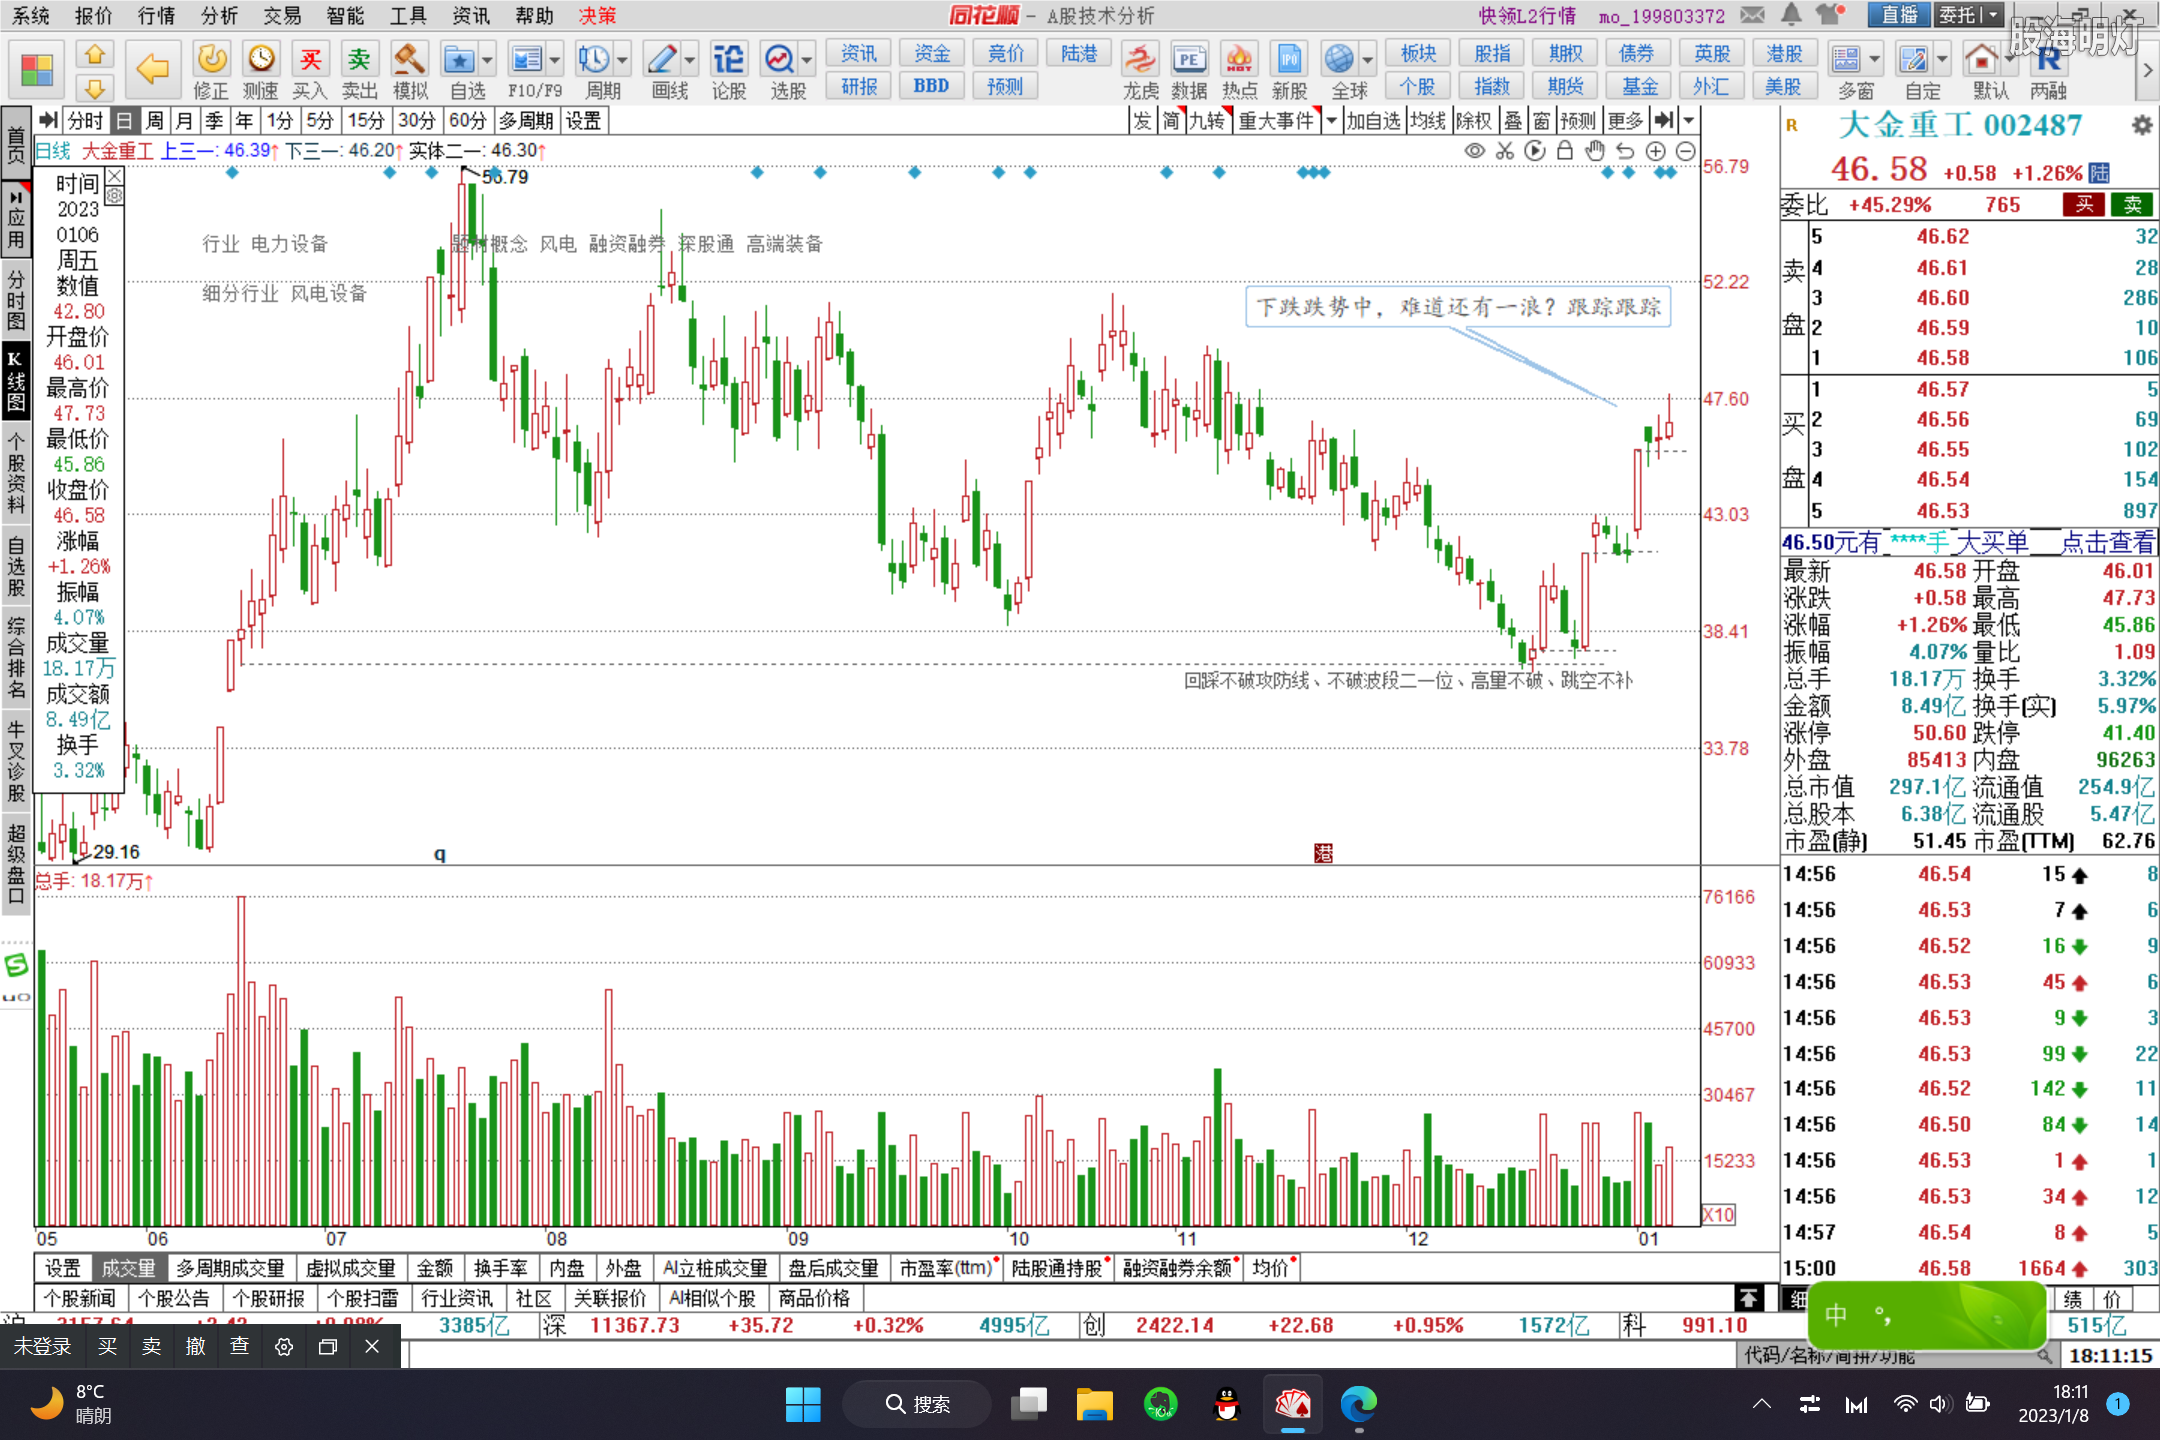The width and height of the screenshot is (2160, 1440).
Task: Open the 两融 R margin icon
Action: [2049, 70]
